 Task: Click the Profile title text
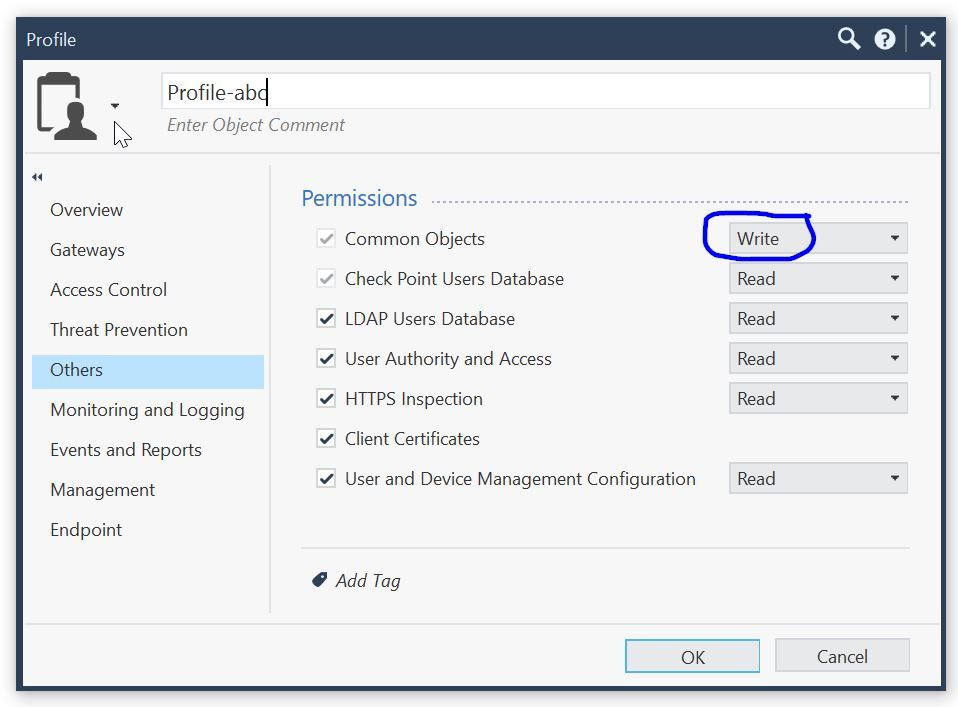(51, 40)
